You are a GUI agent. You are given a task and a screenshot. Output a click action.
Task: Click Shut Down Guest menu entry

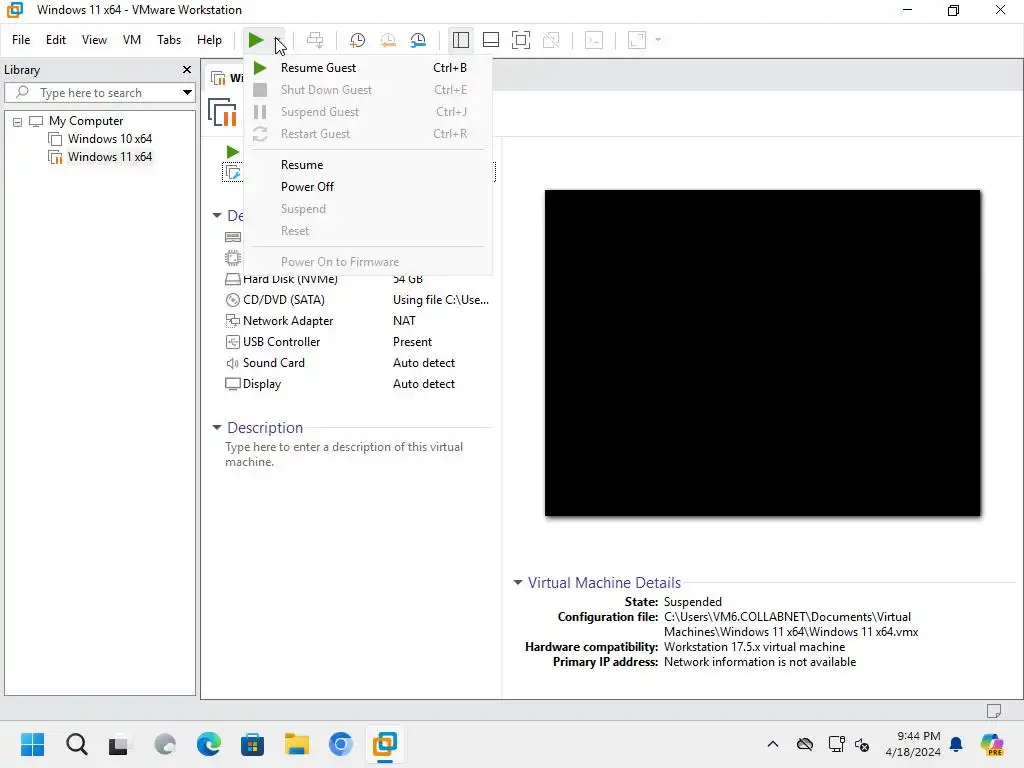[368, 90]
